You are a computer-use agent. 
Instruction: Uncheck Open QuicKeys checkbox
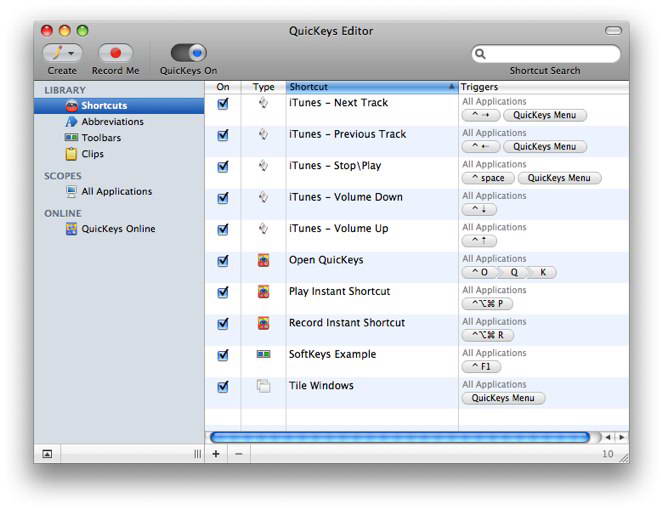pos(223,261)
